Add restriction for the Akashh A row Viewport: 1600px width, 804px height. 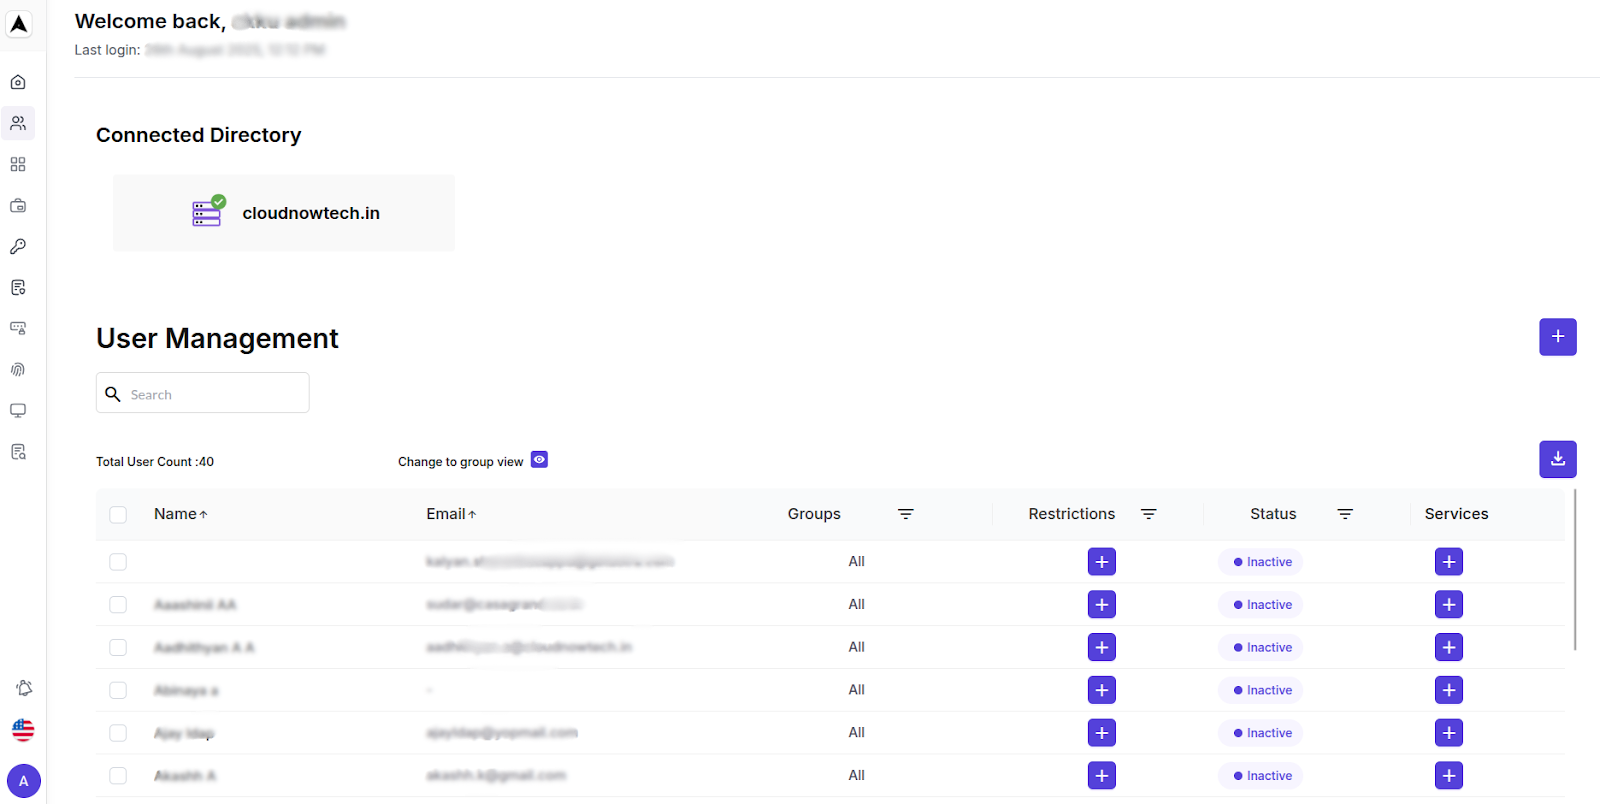pos(1102,776)
